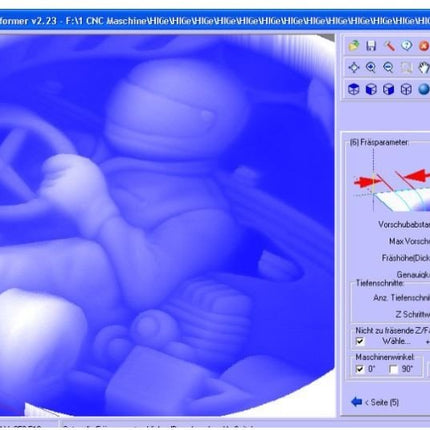
Task: Select the greyed zoom window icon
Action: pos(406,67)
